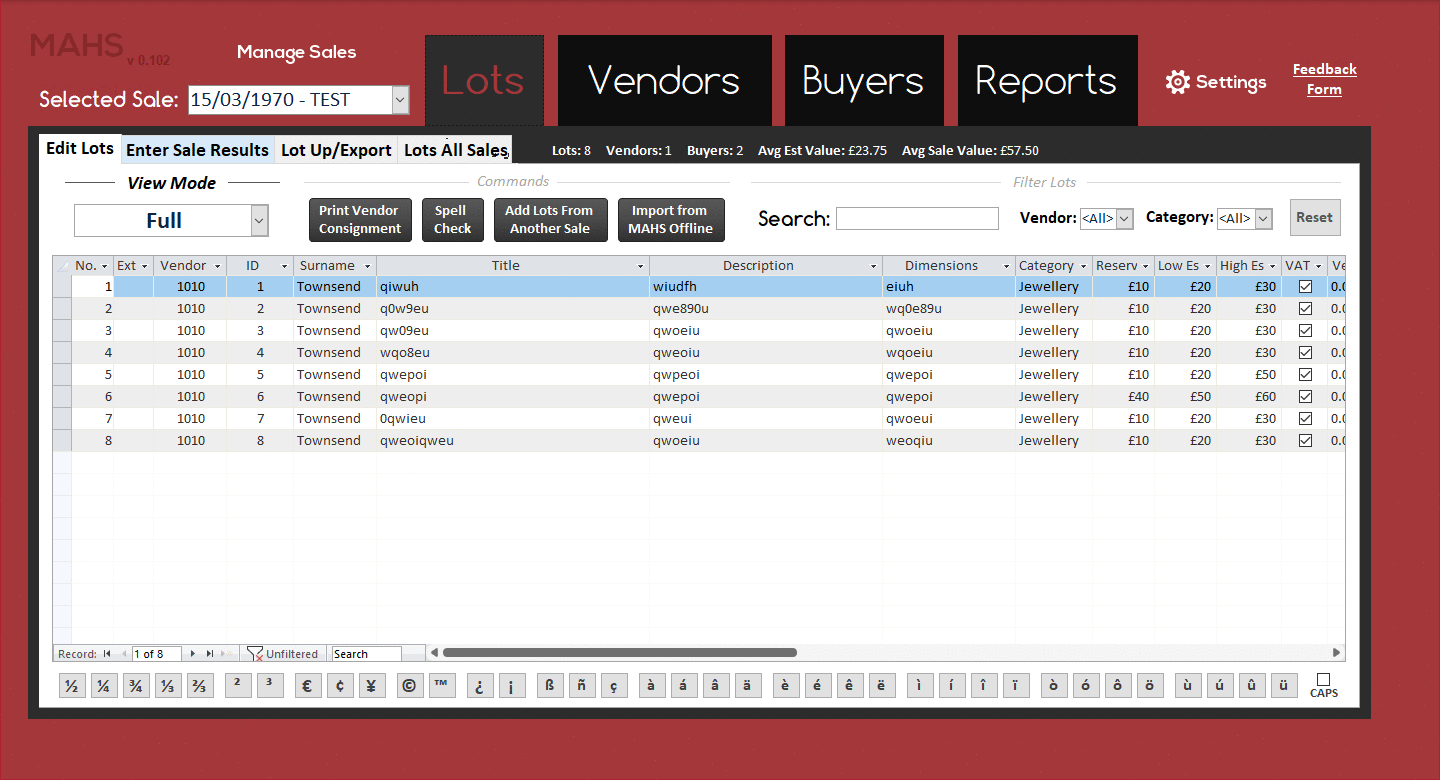The height and width of the screenshot is (780, 1440).
Task: Insert the ü character
Action: (1283, 686)
